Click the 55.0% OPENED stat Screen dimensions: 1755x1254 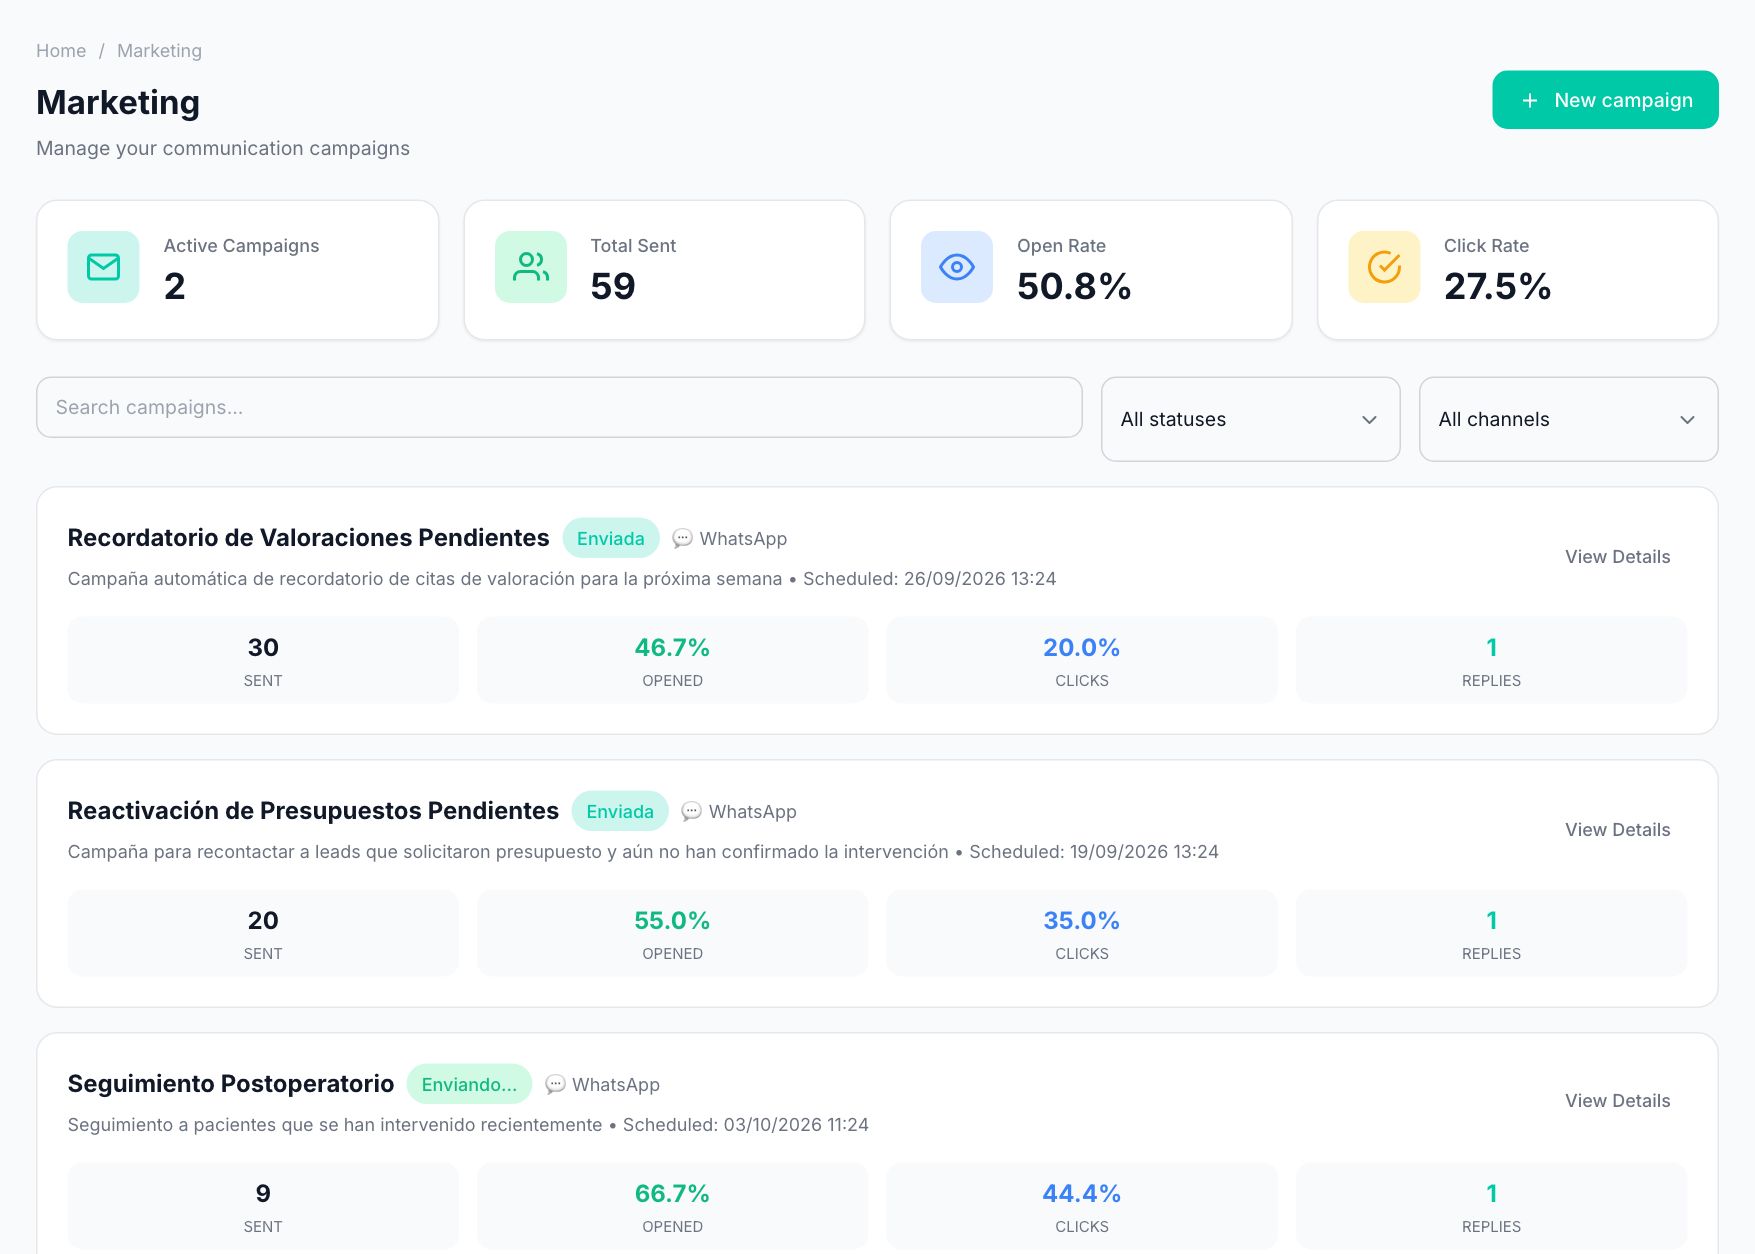point(672,933)
